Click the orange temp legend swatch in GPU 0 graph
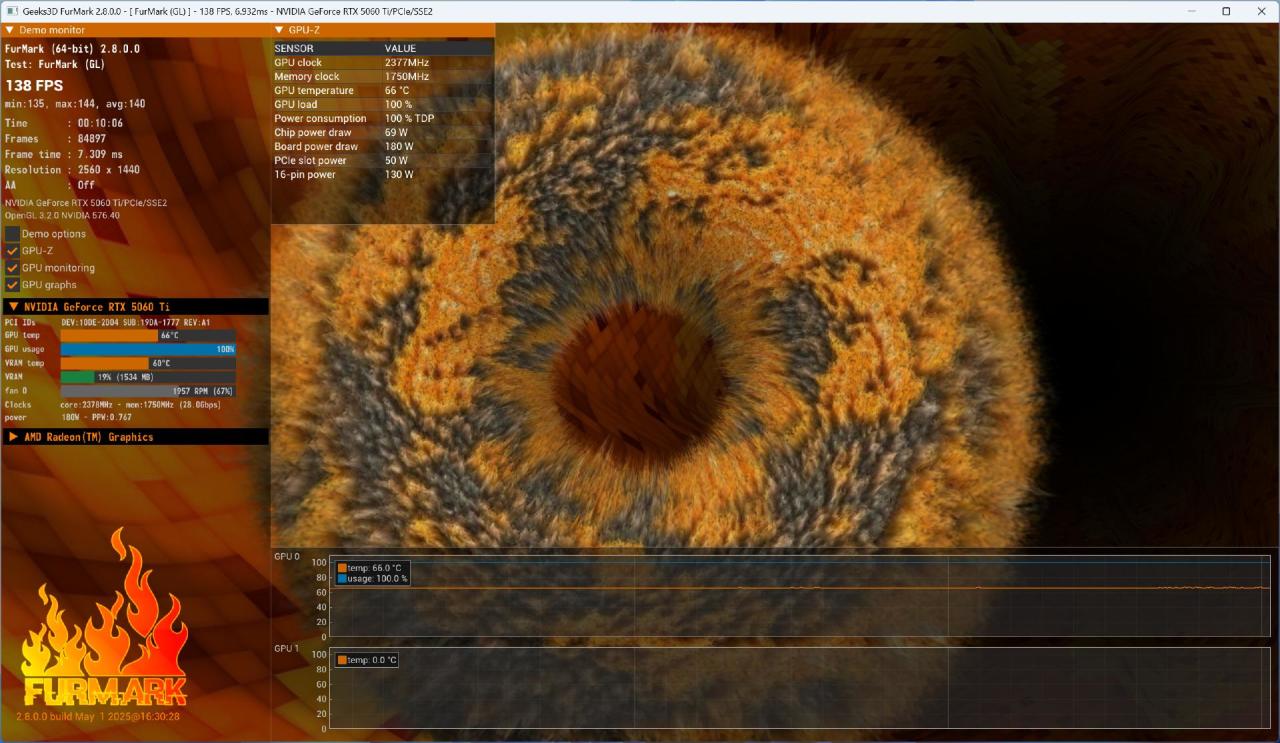The image size is (1280, 743). (342, 568)
